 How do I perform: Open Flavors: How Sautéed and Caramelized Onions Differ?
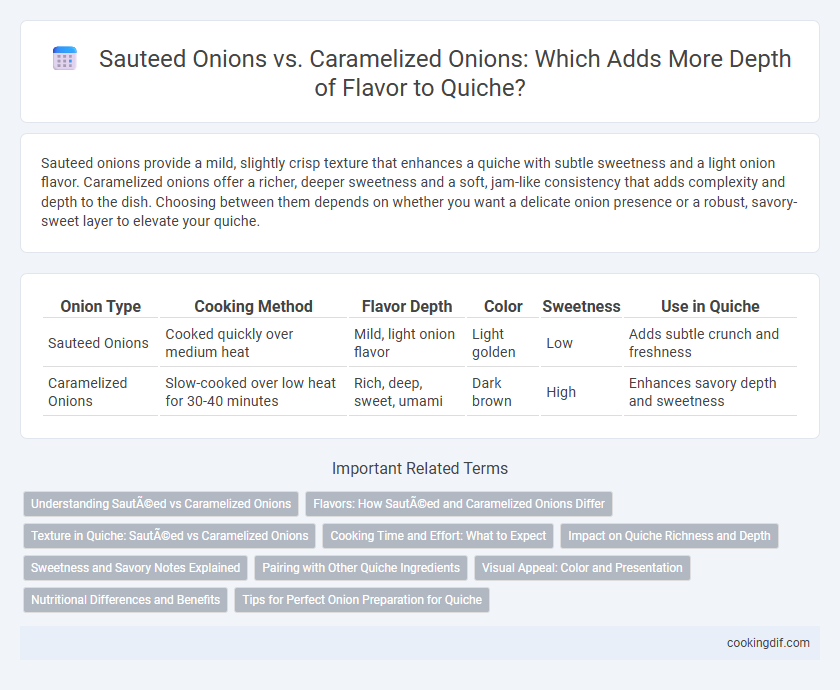pyautogui.click(x=459, y=504)
